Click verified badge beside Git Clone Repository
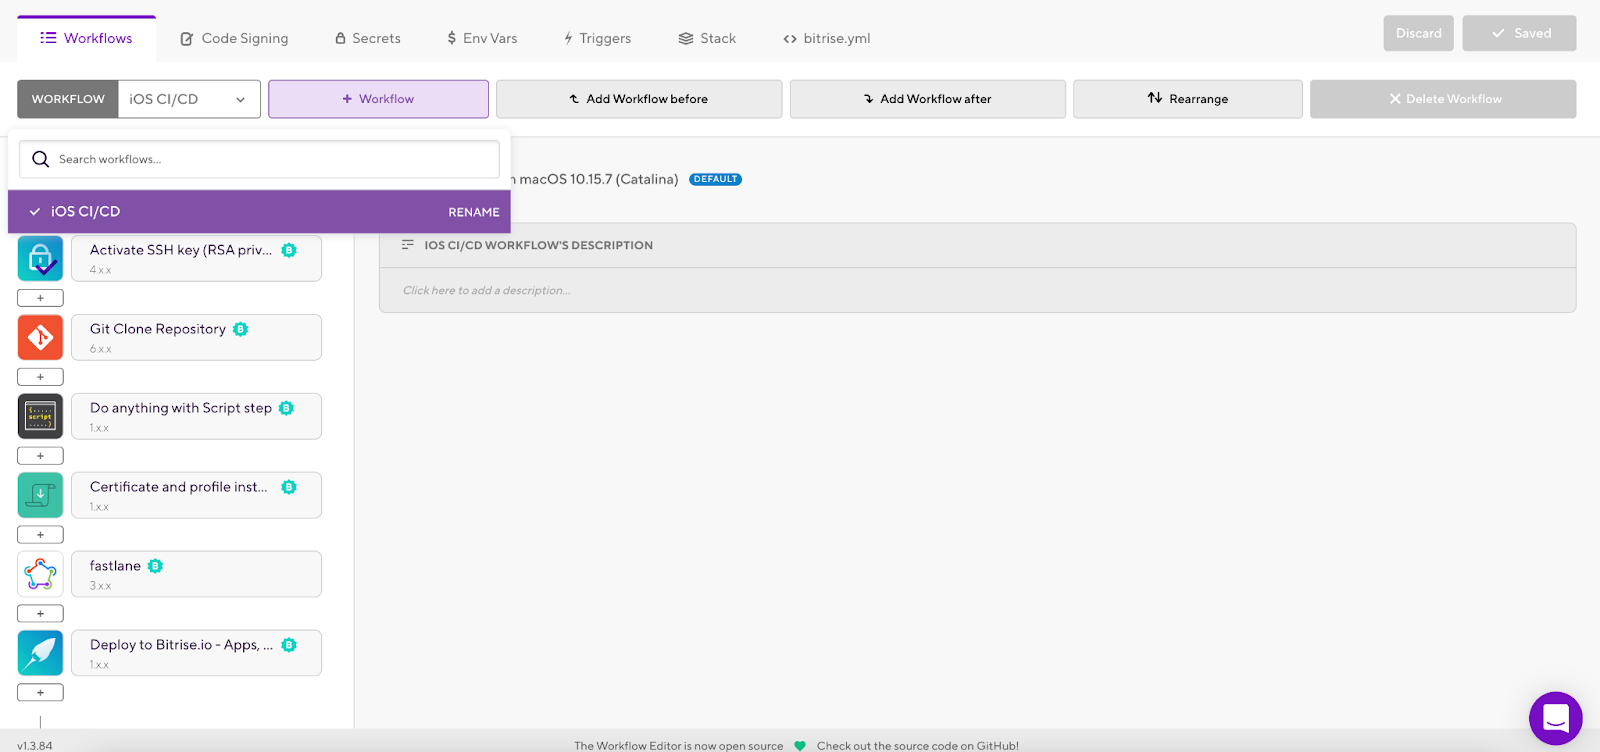This screenshot has width=1600, height=752. (x=241, y=329)
